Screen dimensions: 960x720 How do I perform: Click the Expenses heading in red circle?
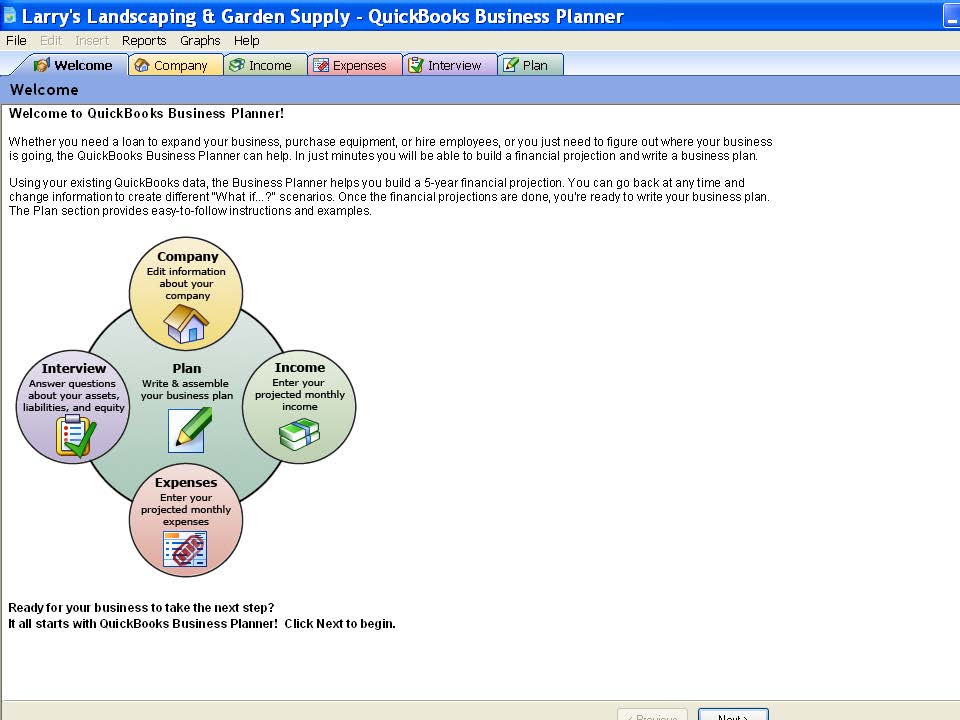pyautogui.click(x=186, y=482)
